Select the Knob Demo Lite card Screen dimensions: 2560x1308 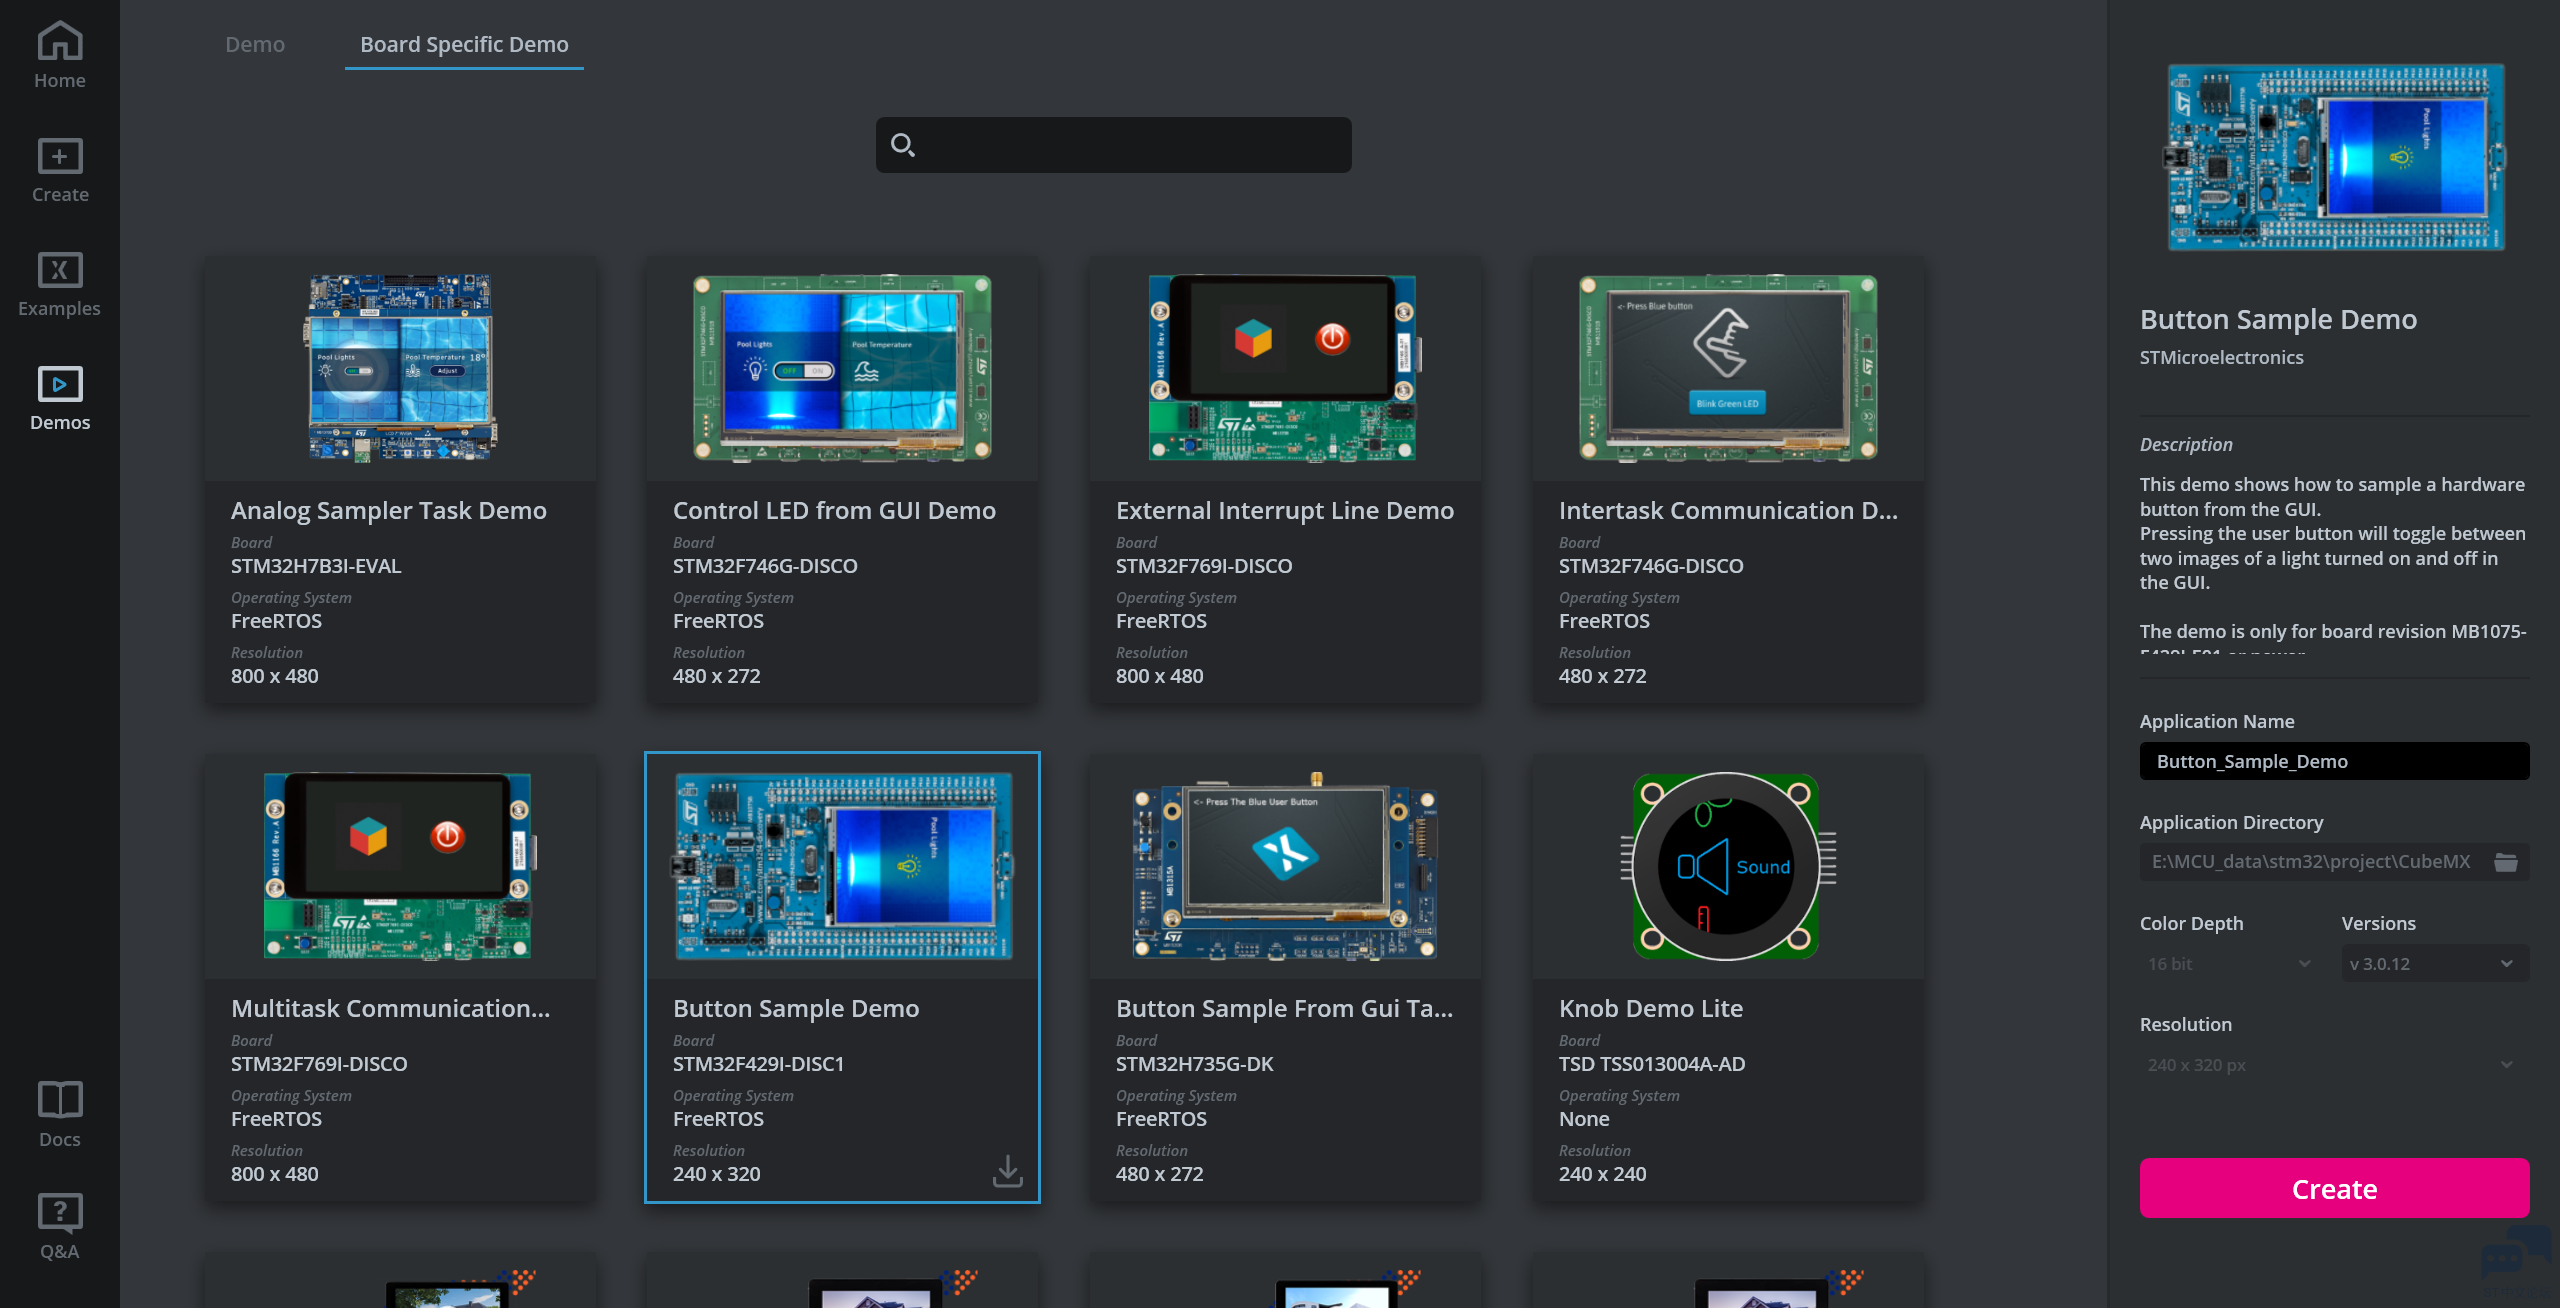click(x=1727, y=977)
